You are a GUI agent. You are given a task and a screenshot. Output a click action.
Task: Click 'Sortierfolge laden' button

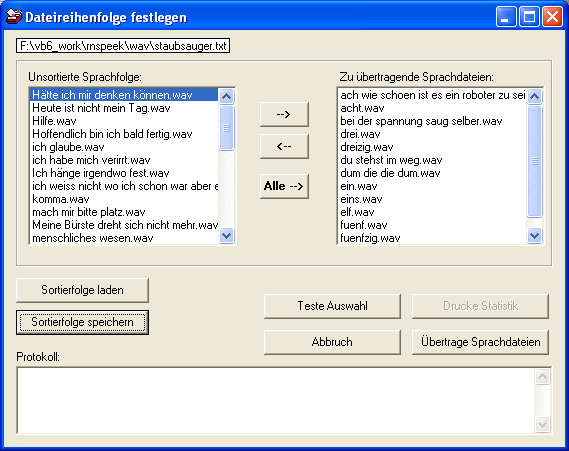82,290
